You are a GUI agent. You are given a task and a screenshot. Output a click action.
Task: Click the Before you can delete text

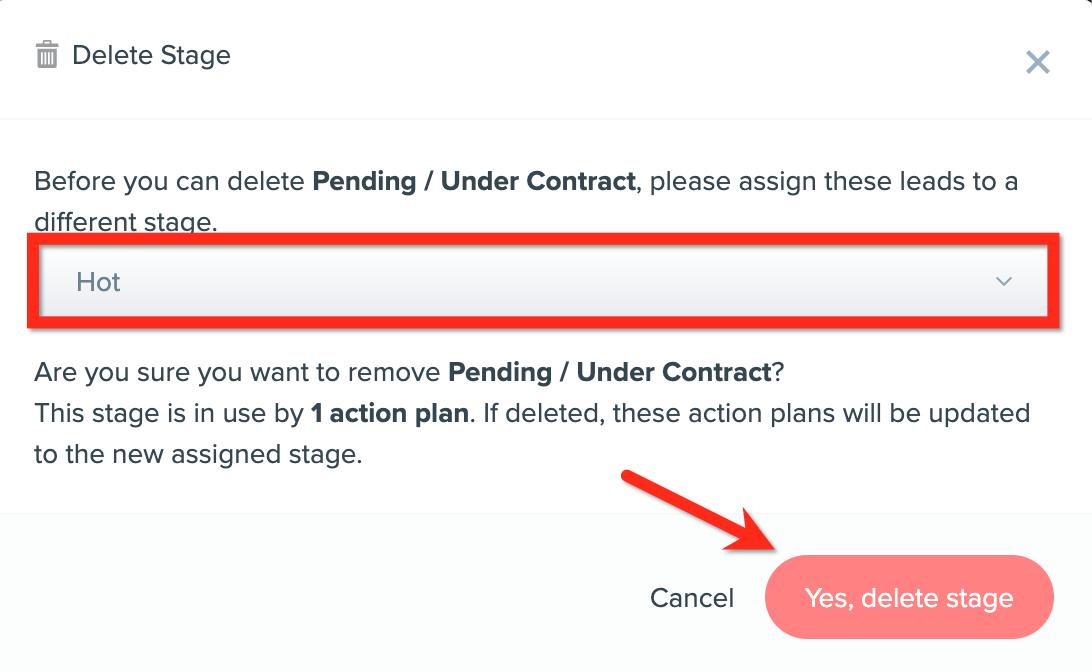pyautogui.click(x=170, y=182)
